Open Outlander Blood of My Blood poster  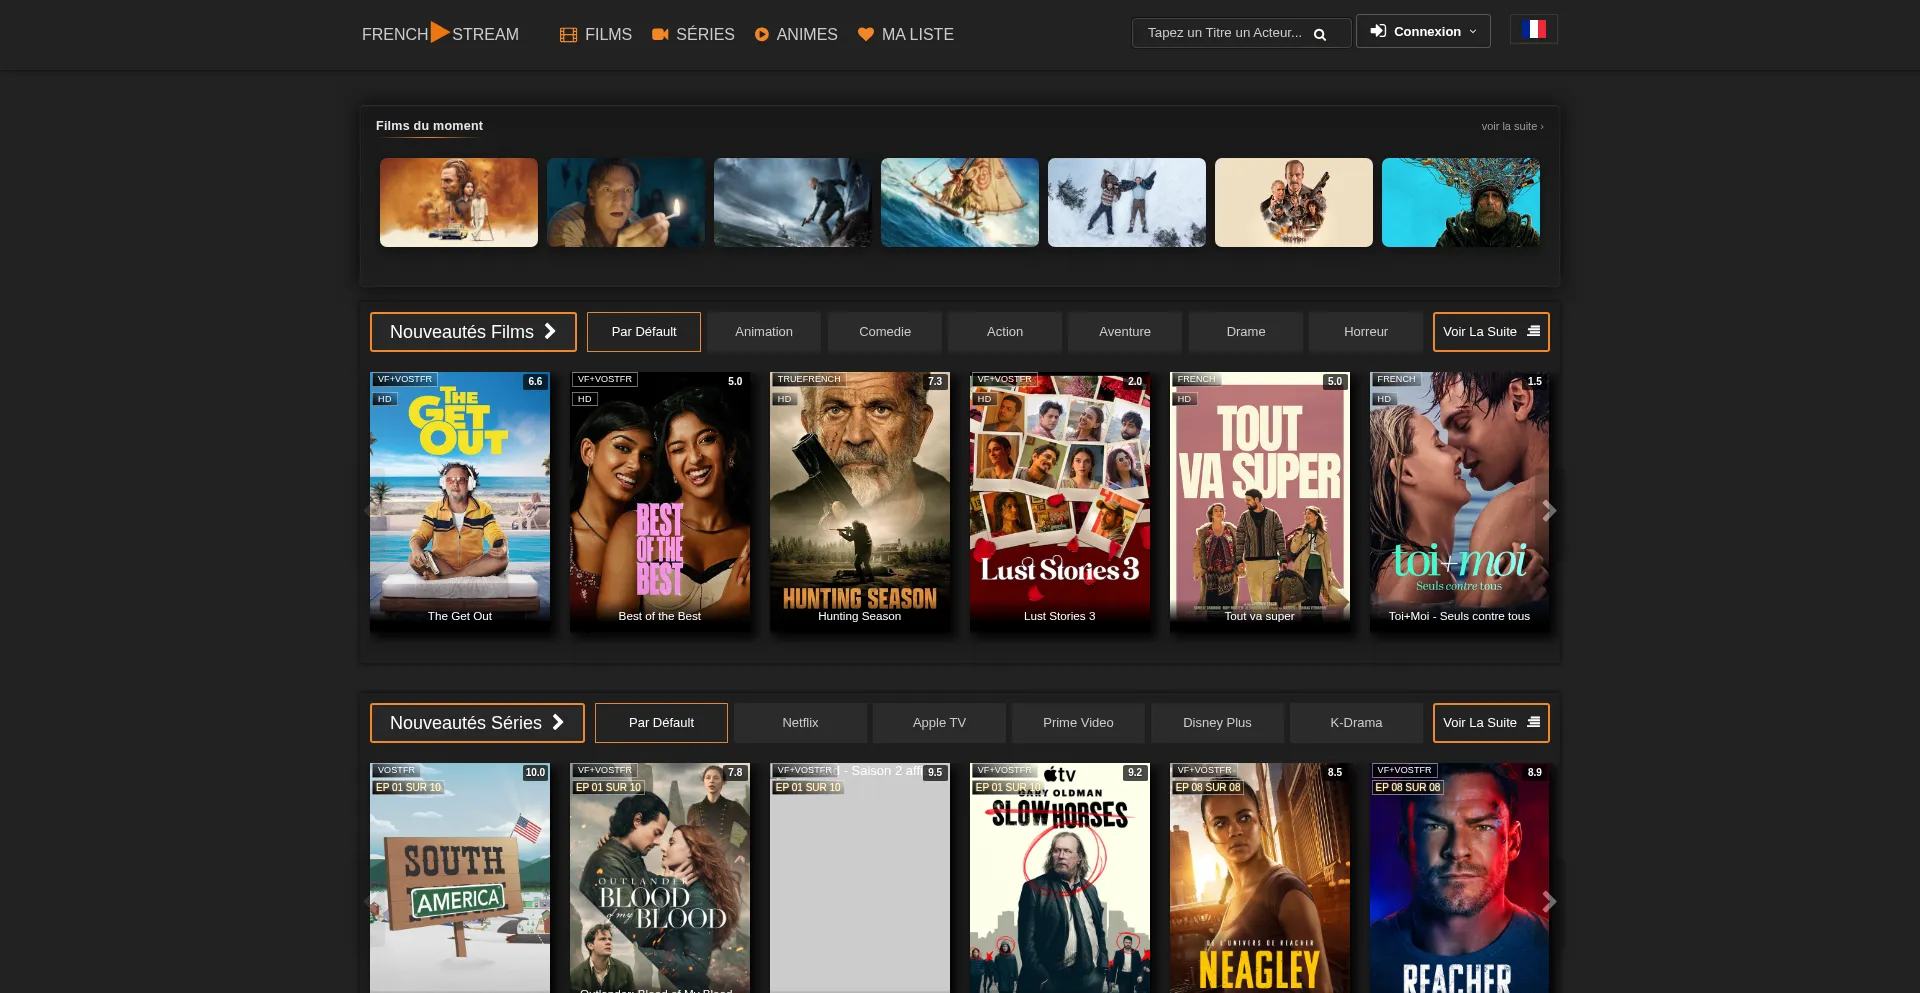[x=660, y=878]
